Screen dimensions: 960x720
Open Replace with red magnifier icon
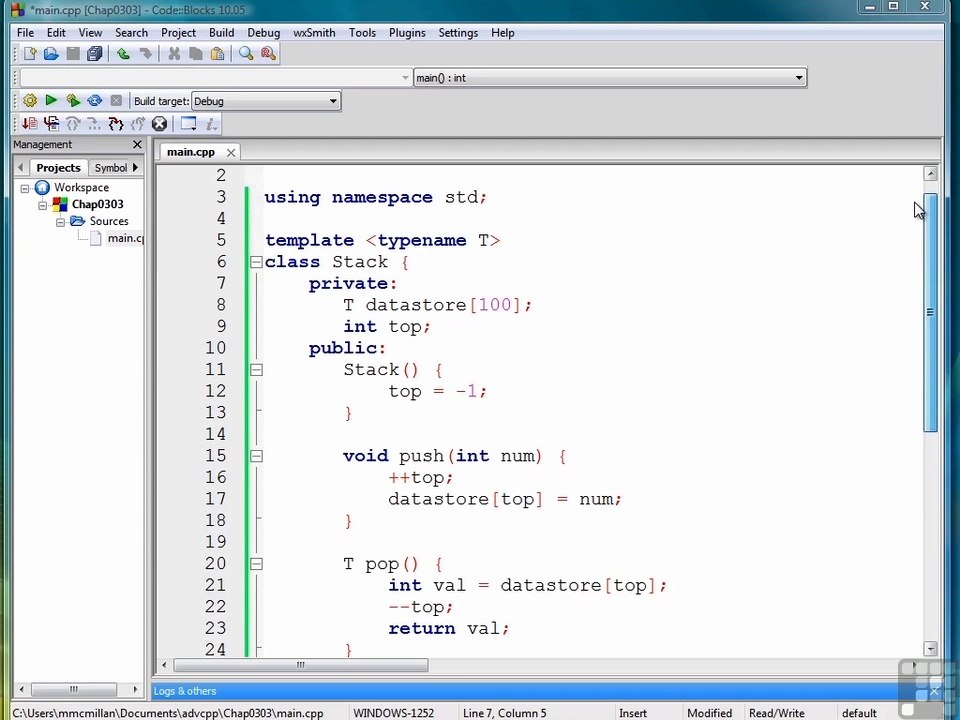[268, 54]
